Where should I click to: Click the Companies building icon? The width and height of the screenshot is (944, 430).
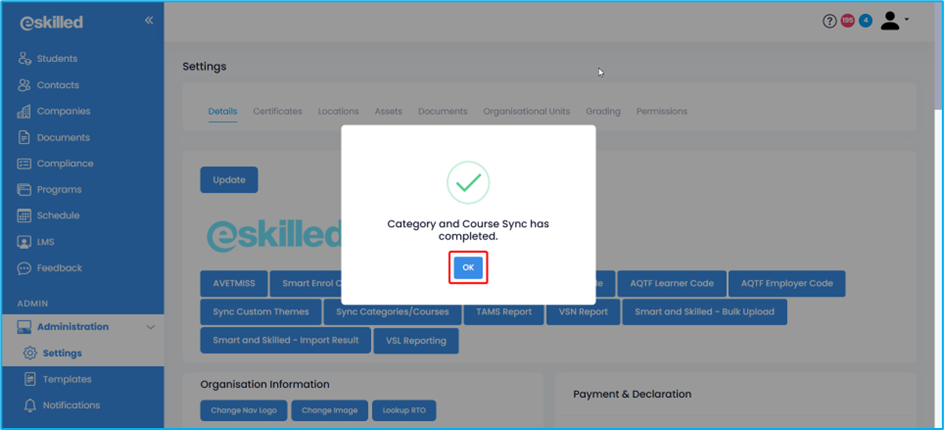point(25,111)
